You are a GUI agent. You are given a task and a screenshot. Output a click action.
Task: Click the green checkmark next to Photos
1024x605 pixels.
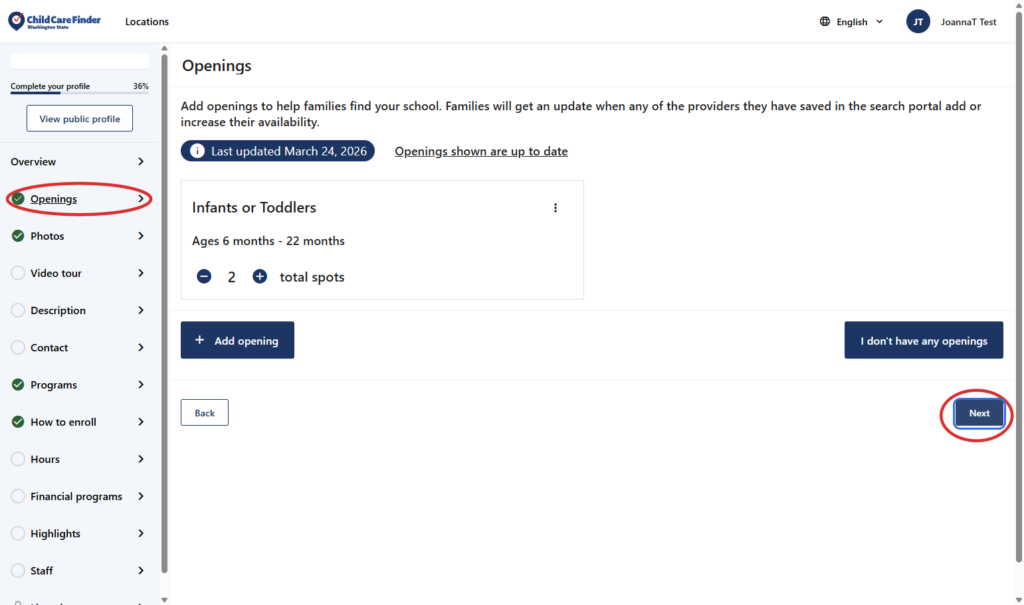(x=18, y=236)
